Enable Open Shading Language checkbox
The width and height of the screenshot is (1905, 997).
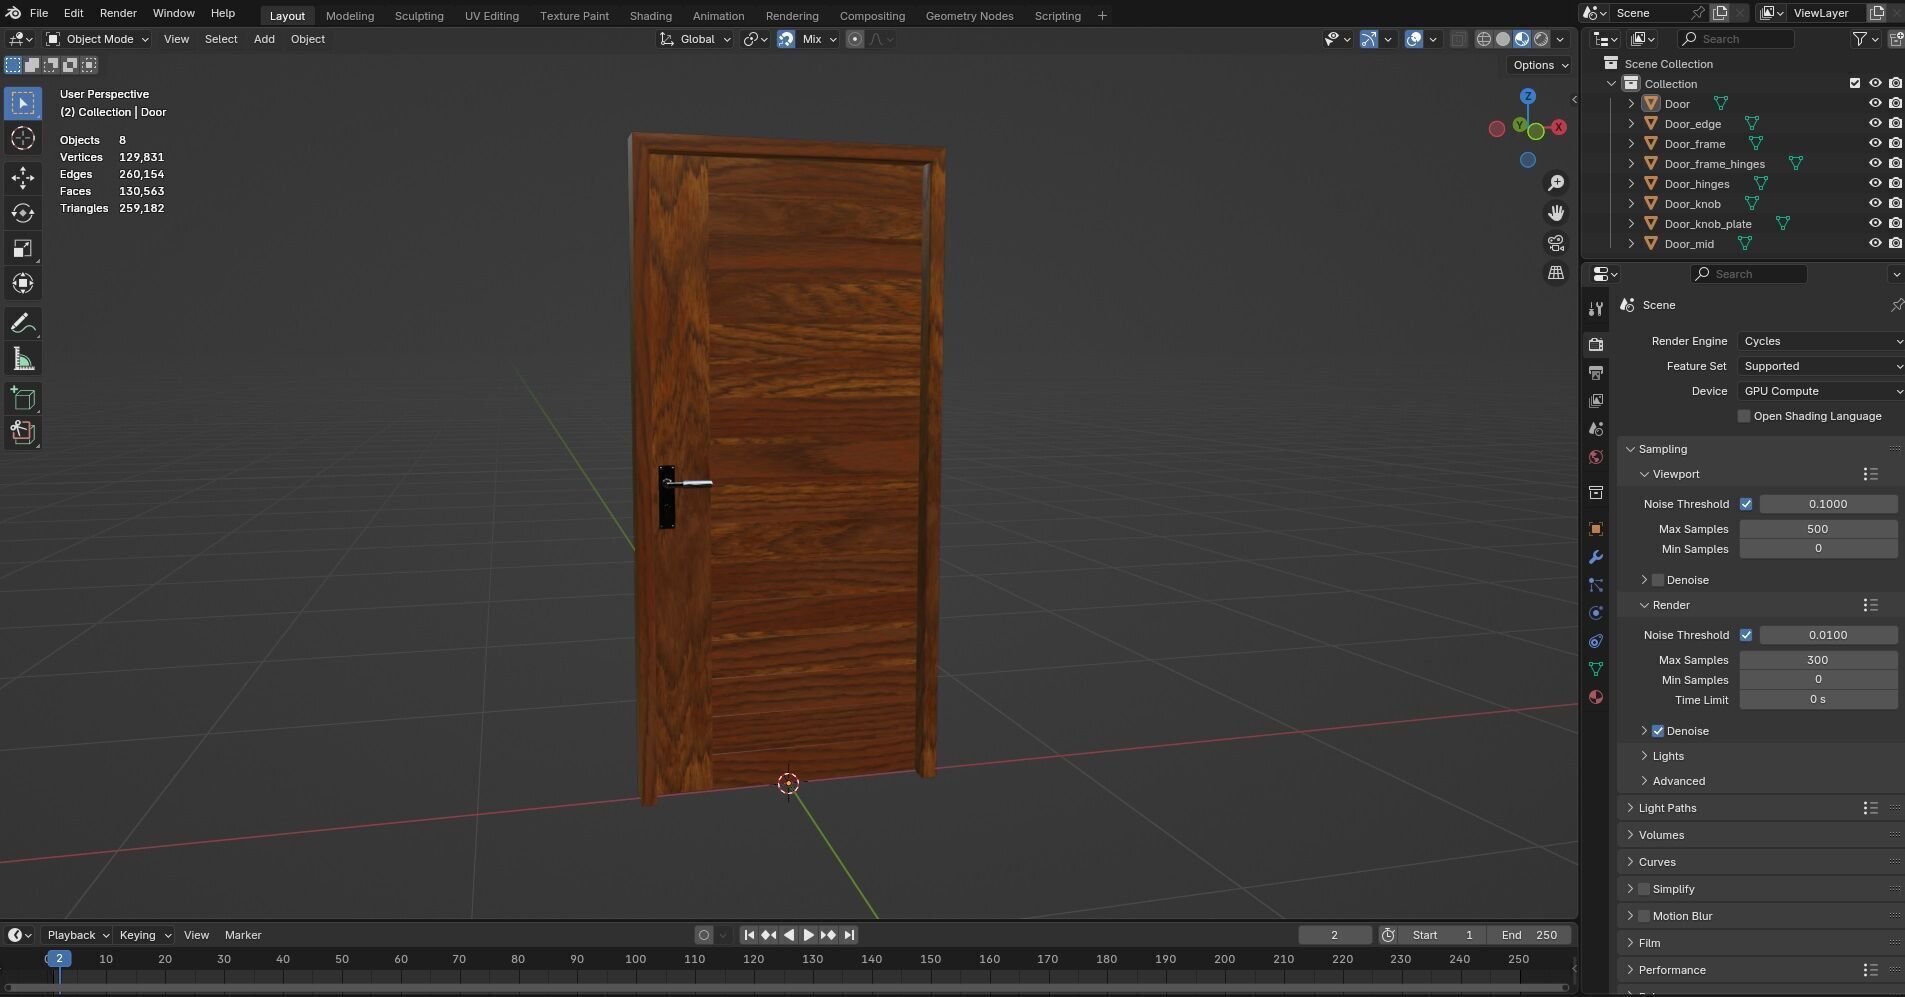[x=1744, y=416]
